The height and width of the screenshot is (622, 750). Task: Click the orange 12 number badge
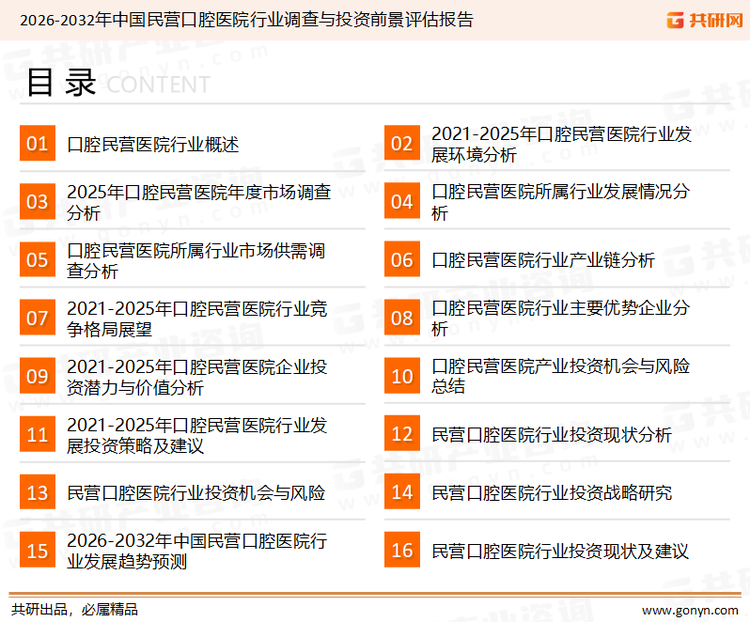(402, 434)
